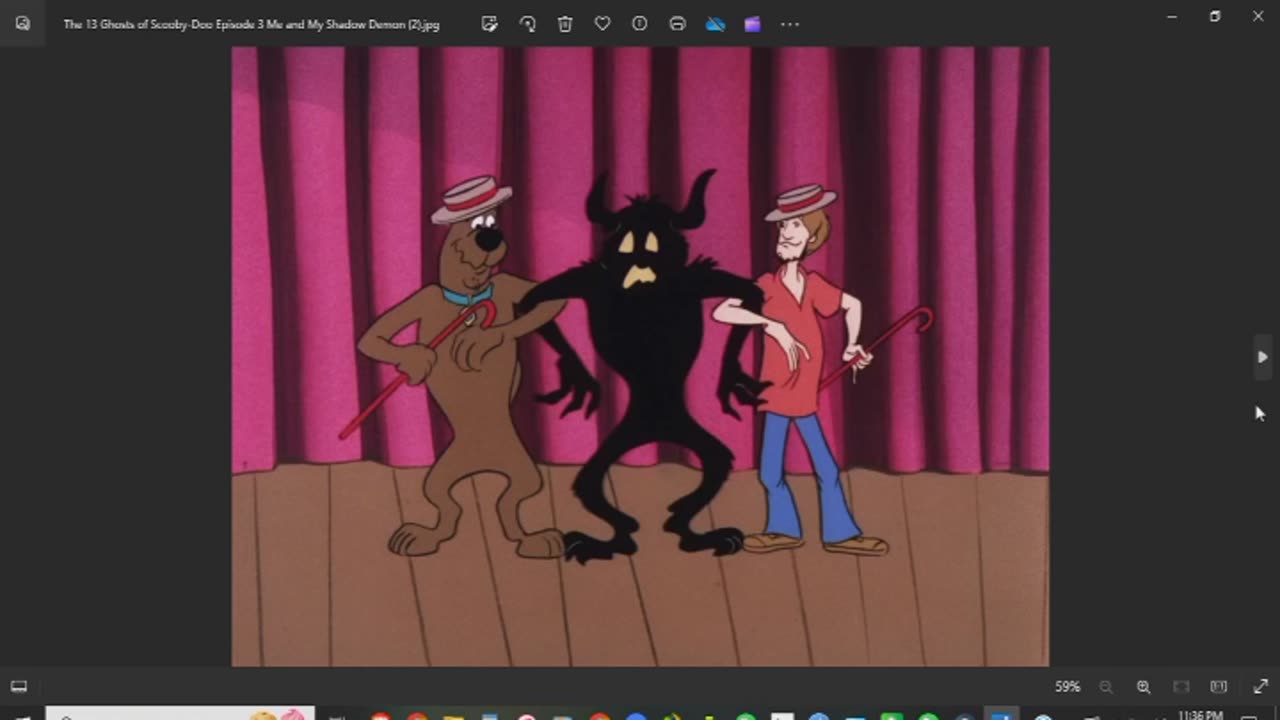Open the Photos gallery icon beside the file name
1280x720 pixels.
tap(22, 24)
